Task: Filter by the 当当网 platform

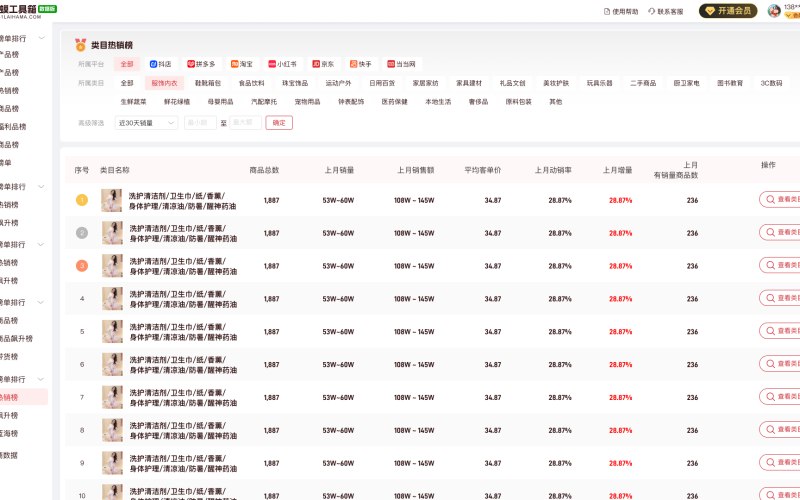Action: [x=401, y=64]
